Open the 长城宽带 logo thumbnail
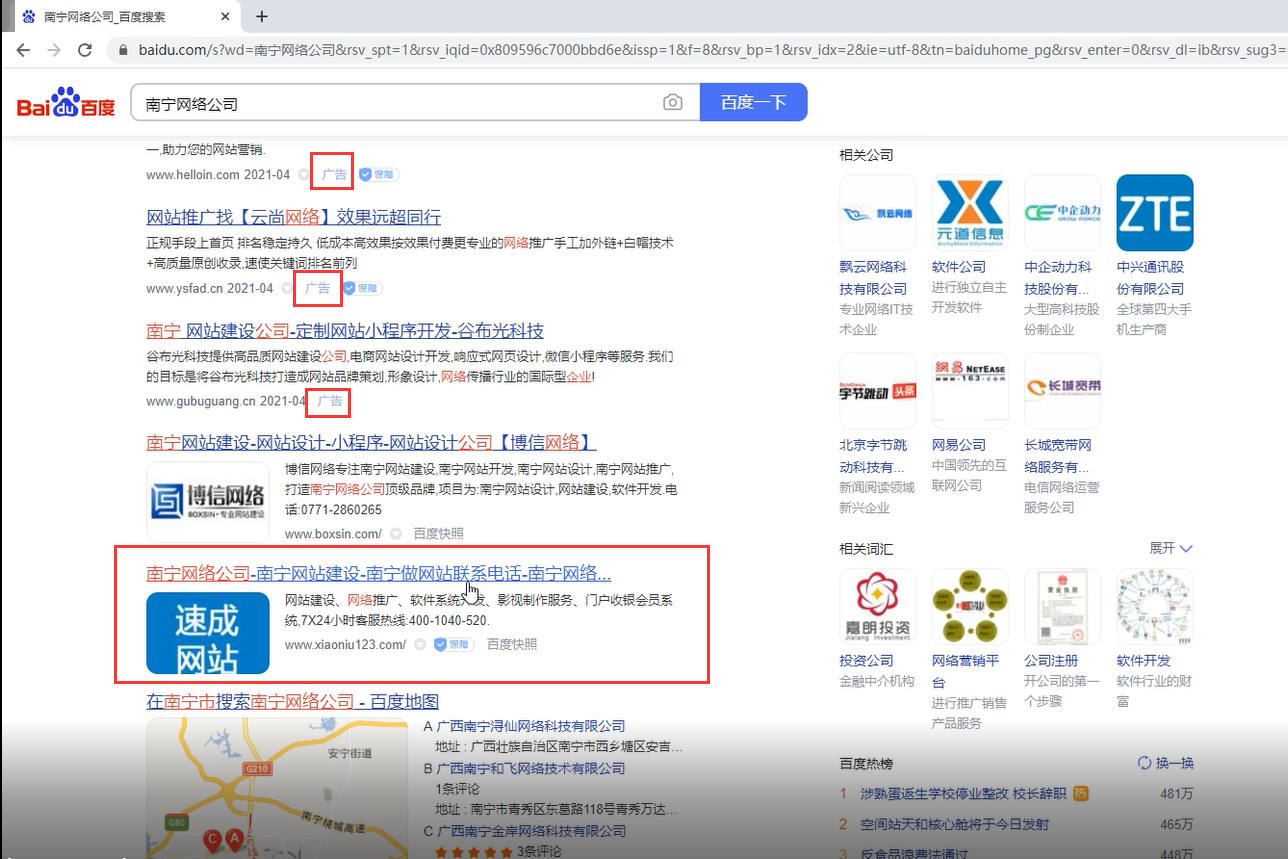This screenshot has width=1288, height=859. coord(1062,391)
